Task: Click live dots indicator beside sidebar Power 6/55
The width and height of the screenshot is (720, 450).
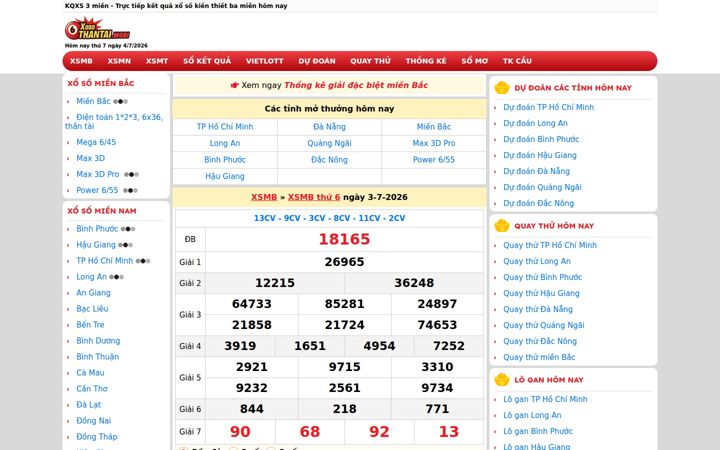Action: pyautogui.click(x=130, y=190)
